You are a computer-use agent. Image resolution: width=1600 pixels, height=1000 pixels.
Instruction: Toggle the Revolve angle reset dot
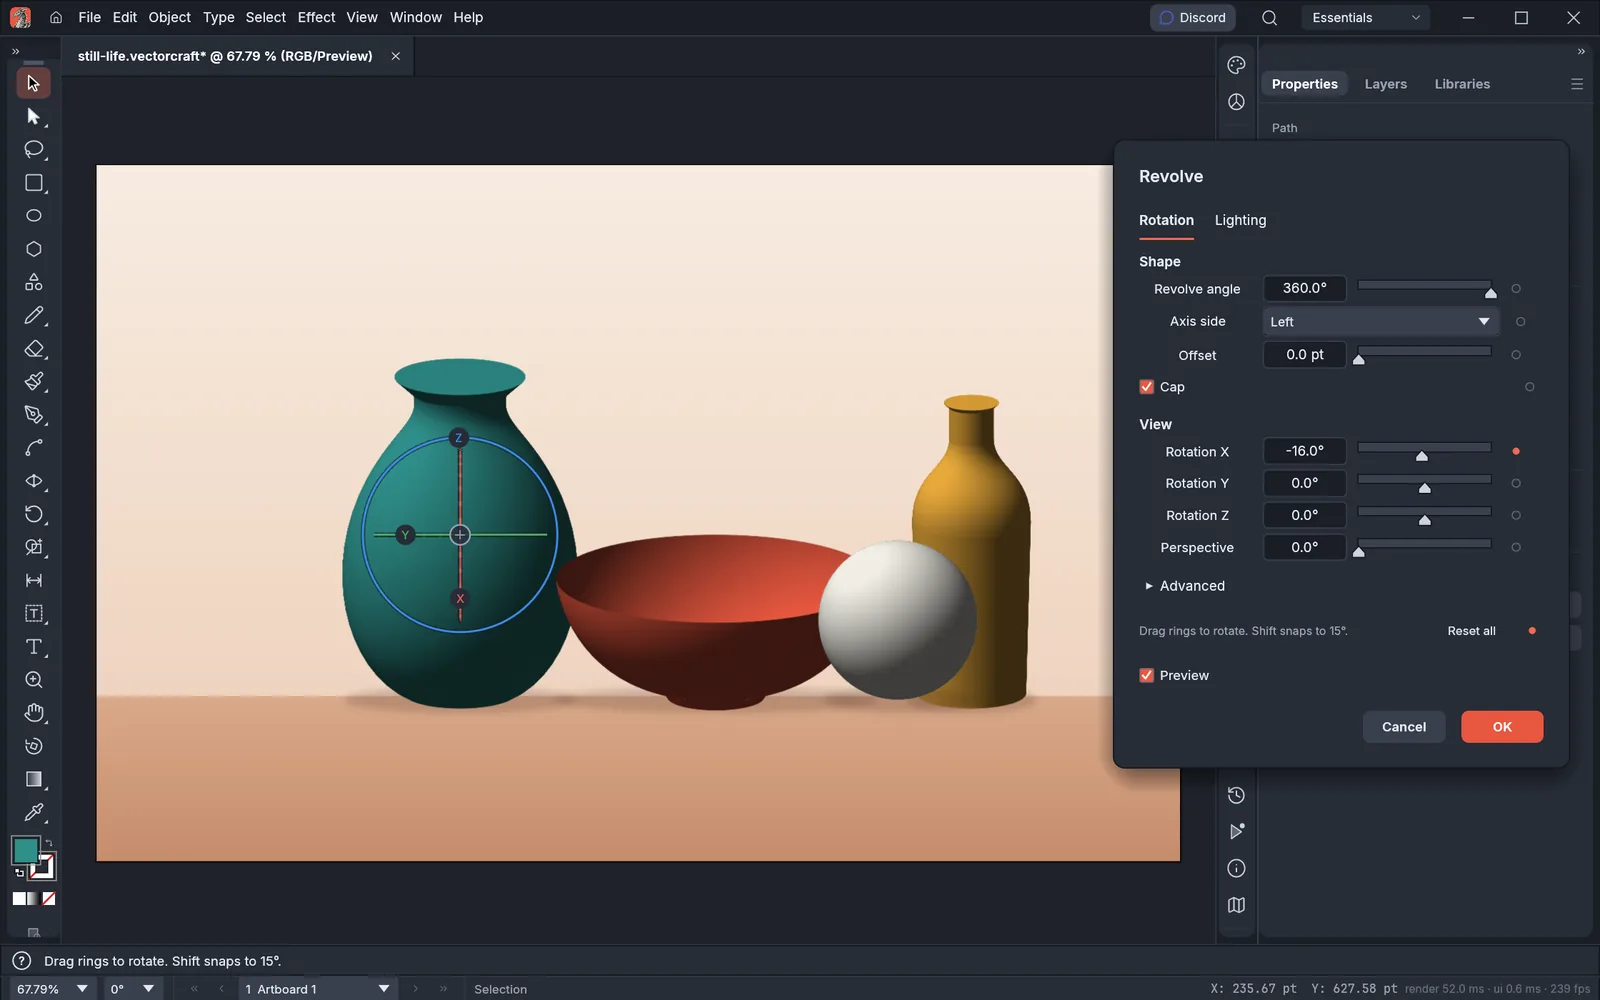coord(1516,289)
